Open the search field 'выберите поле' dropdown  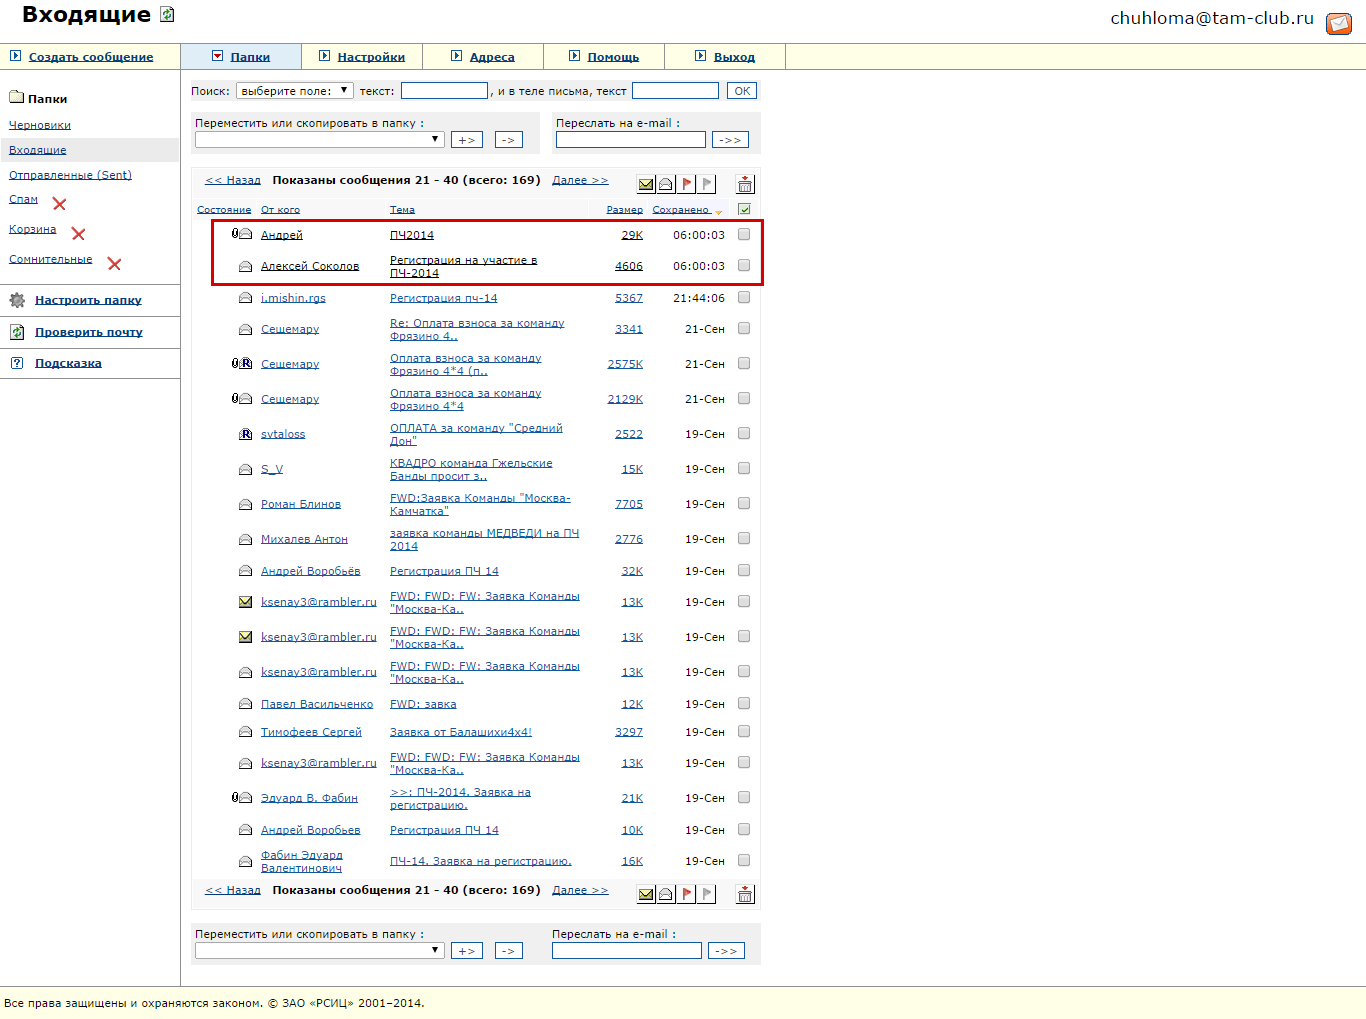click(x=294, y=91)
